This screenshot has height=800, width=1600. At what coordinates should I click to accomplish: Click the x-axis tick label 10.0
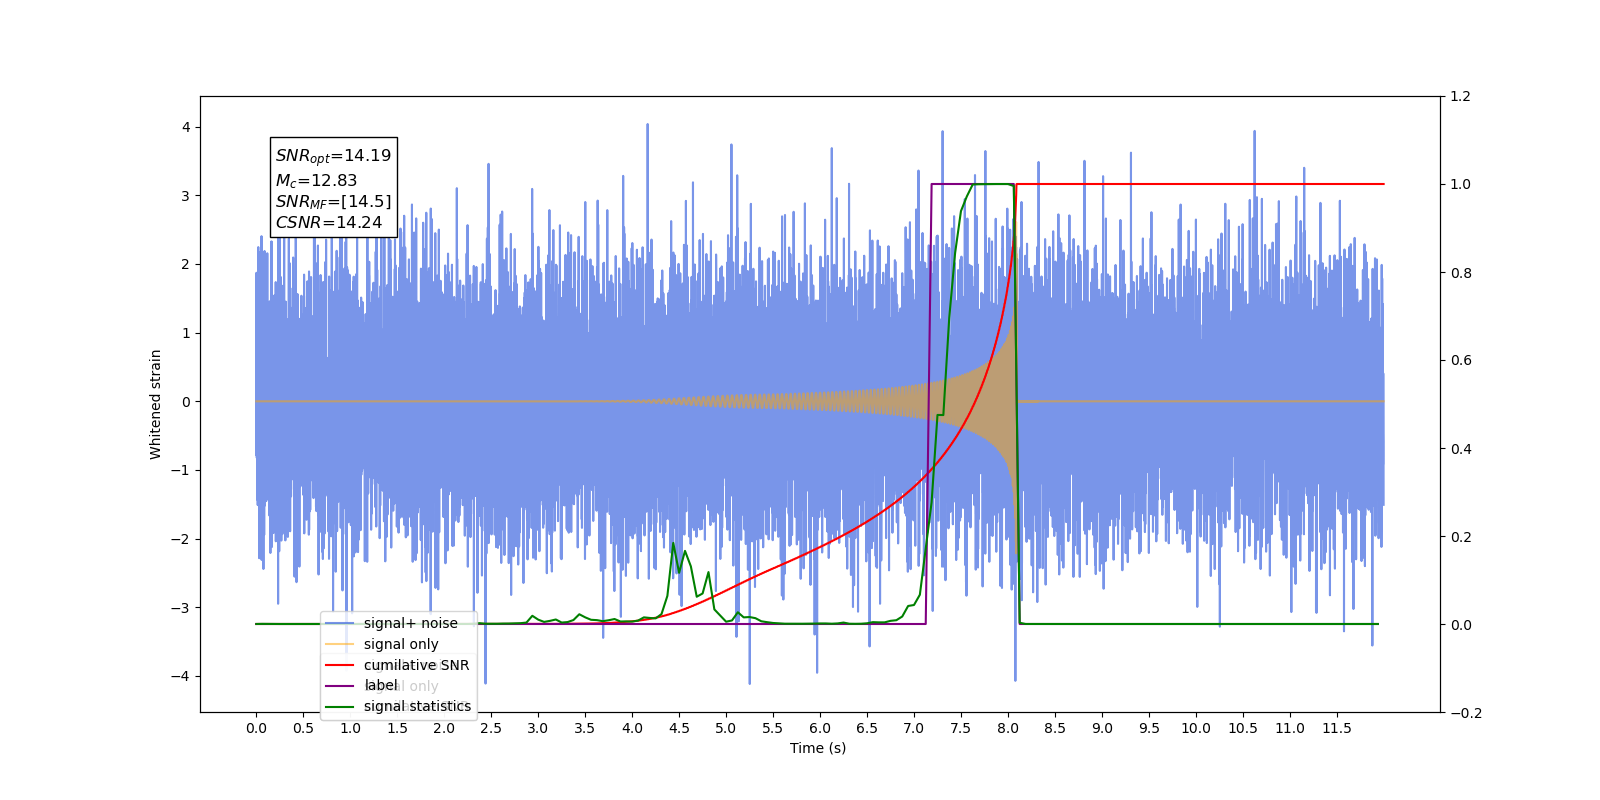[x=1196, y=728]
